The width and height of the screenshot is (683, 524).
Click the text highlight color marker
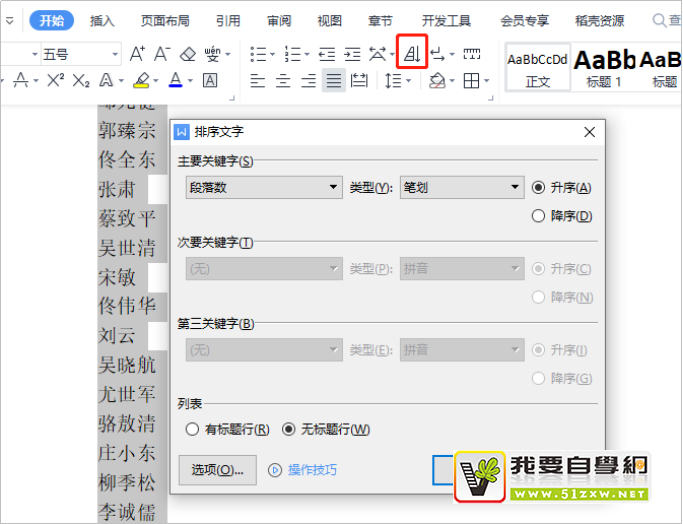141,81
